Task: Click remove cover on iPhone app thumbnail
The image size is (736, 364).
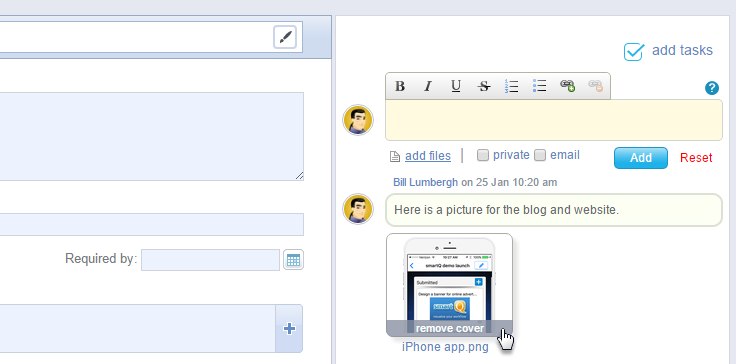Action: click(x=450, y=328)
